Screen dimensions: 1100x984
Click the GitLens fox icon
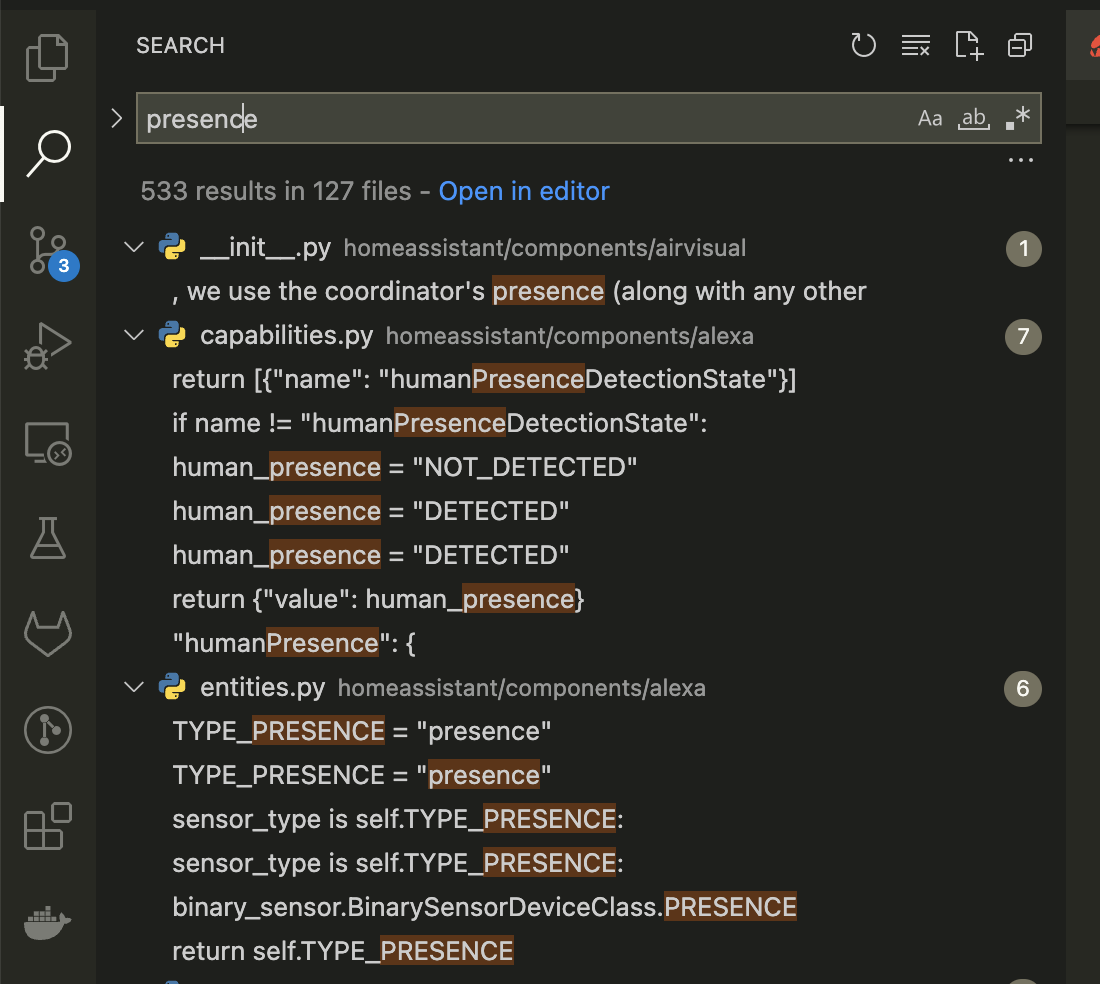pyautogui.click(x=47, y=633)
